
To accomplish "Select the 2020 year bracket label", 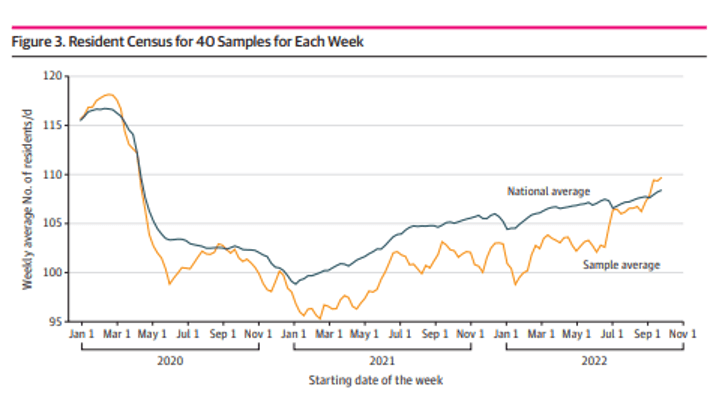I will (x=170, y=357).
